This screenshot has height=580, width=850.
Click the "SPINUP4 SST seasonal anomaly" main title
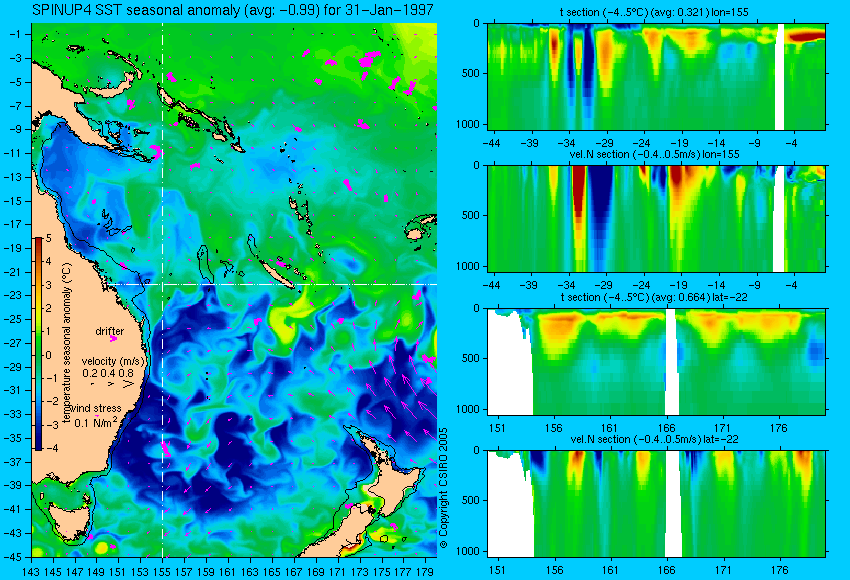[x=233, y=10]
